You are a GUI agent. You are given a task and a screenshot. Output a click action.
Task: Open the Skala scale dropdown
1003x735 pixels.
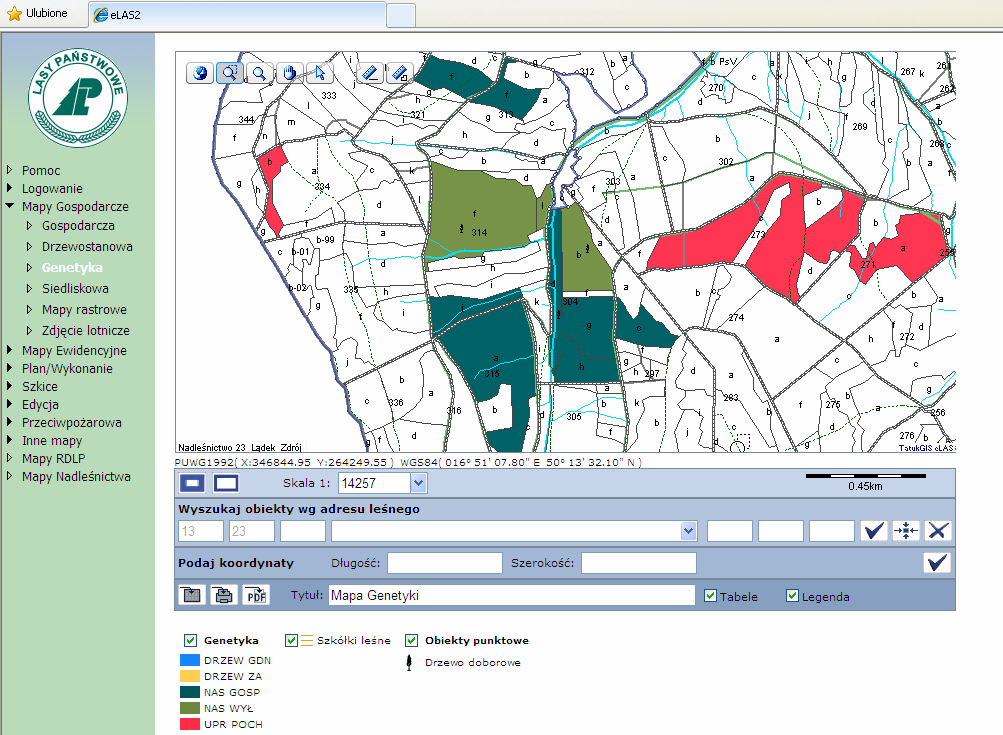pos(418,483)
